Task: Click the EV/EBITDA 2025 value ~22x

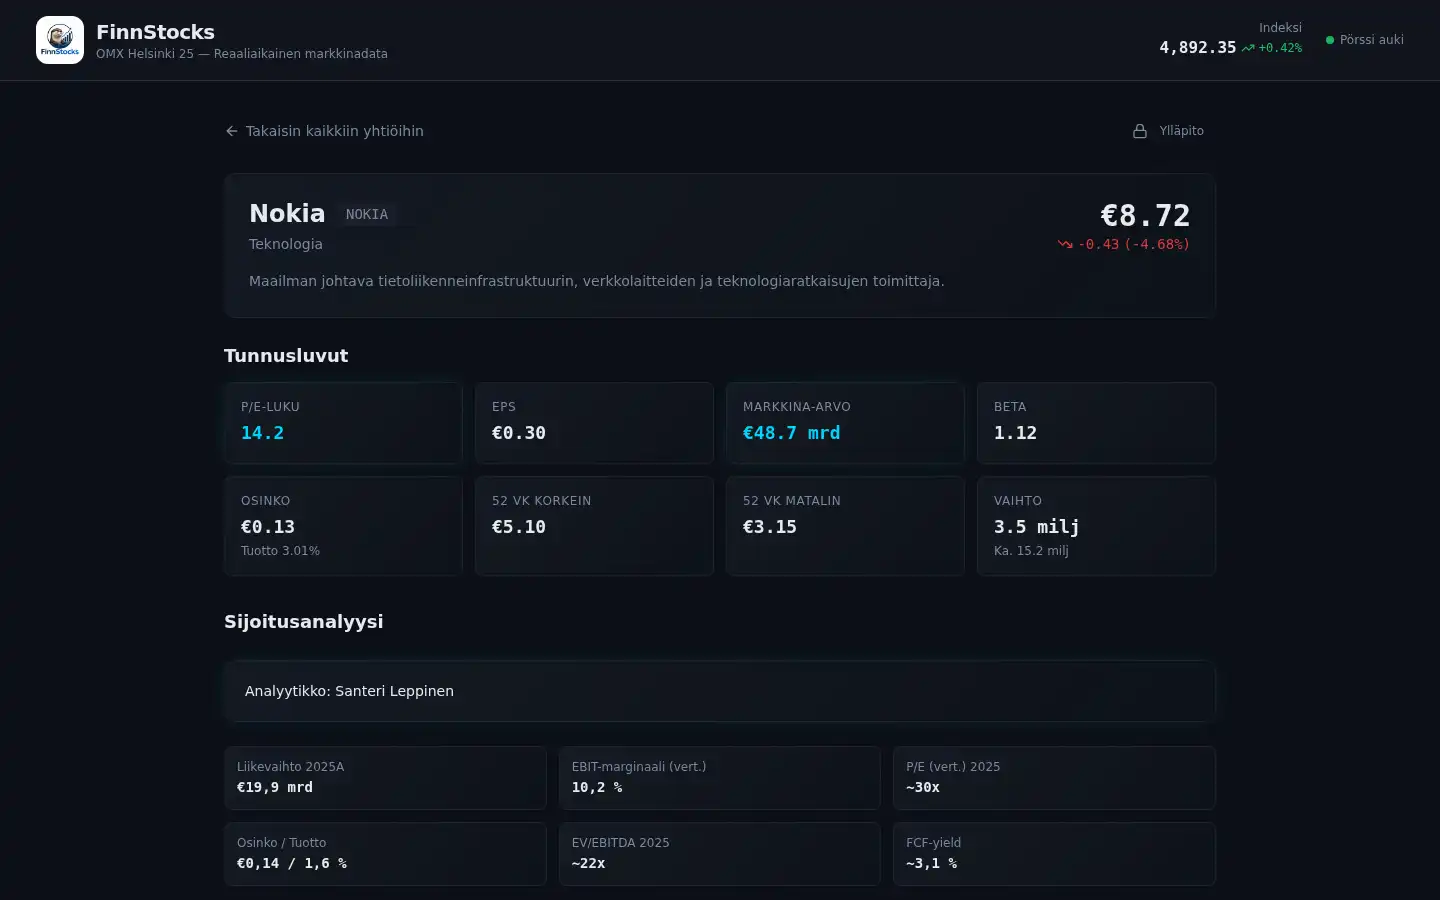Action: point(589,863)
